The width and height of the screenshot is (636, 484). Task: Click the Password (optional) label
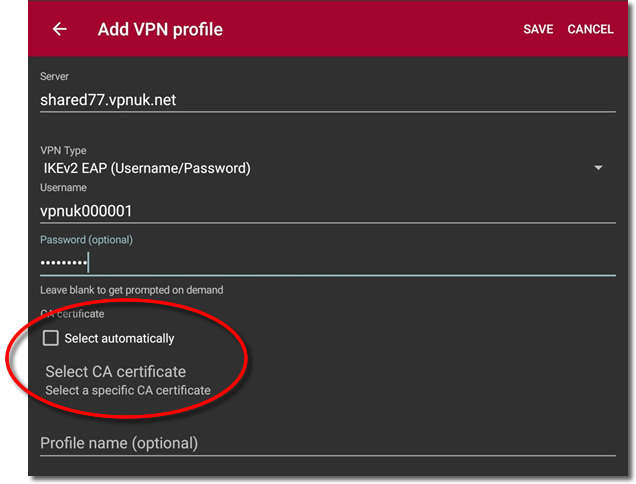pos(86,240)
